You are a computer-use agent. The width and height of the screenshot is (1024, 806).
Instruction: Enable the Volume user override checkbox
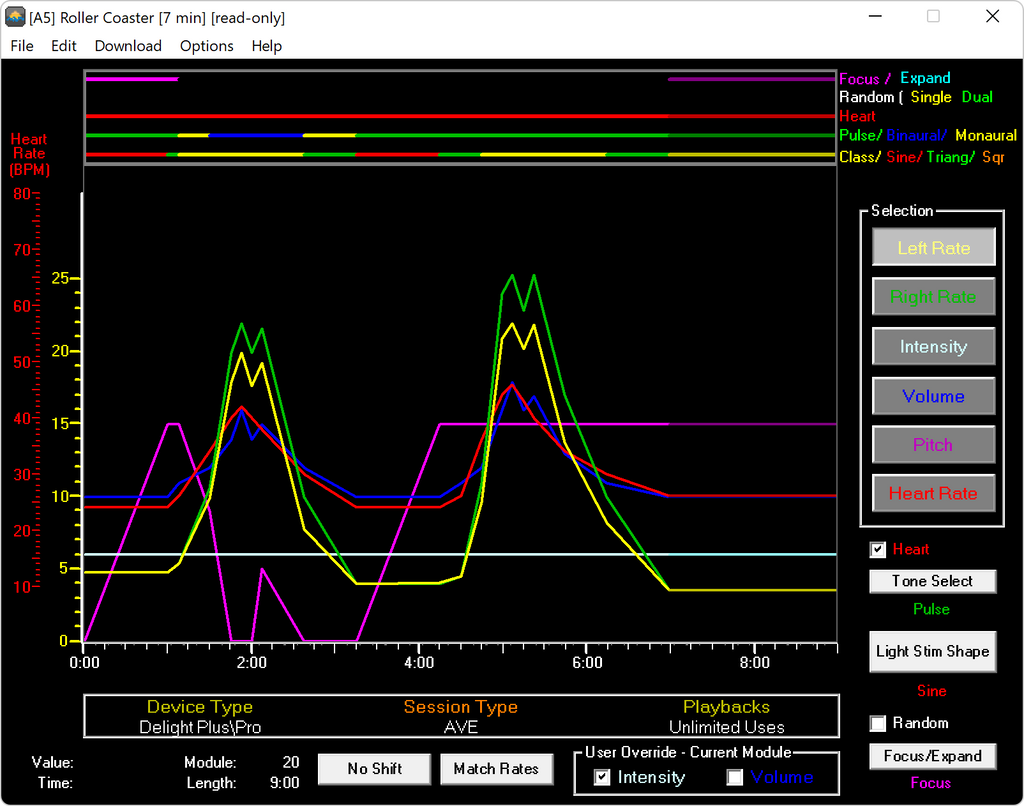click(x=735, y=777)
